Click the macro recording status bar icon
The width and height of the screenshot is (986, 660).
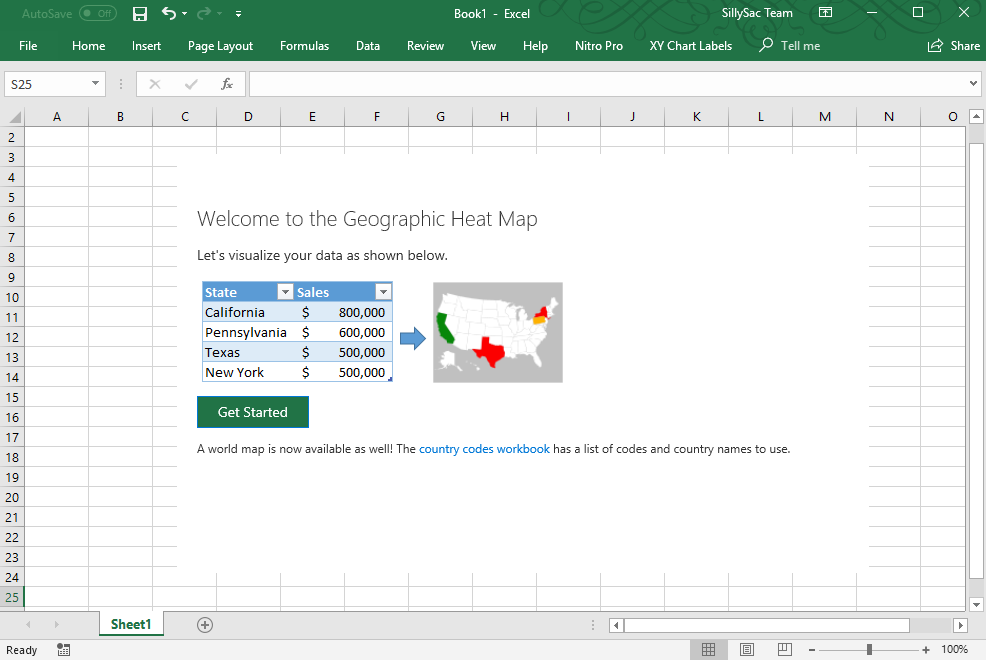(x=64, y=650)
